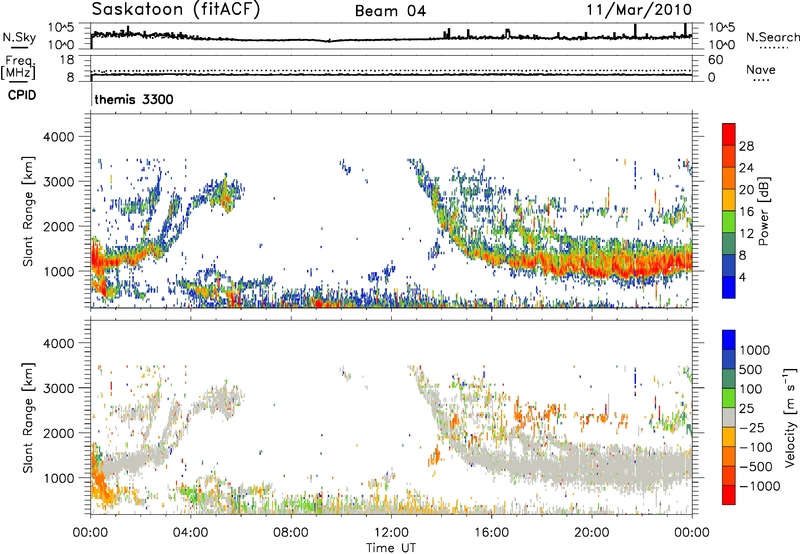Select the "2000" tick on power panel axis
The width and height of the screenshot is (800, 554).
[x=58, y=226]
